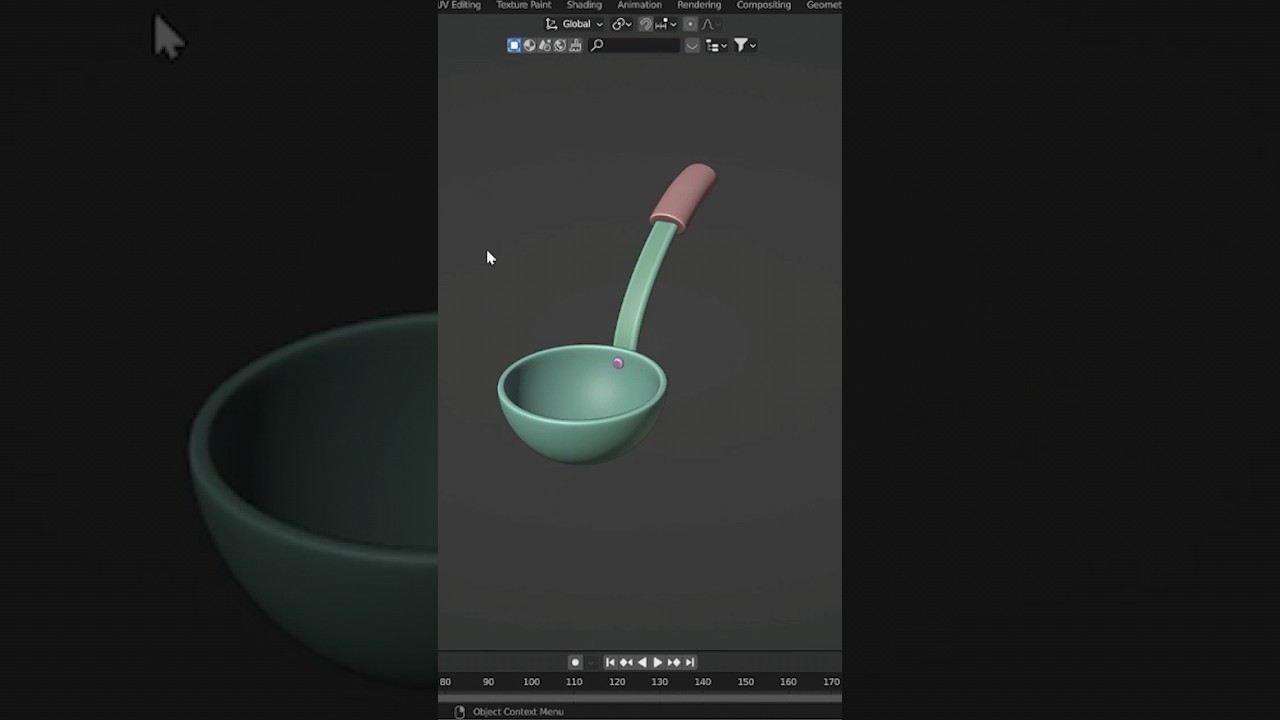
Task: Jump to the timeline end frame
Action: coord(690,662)
